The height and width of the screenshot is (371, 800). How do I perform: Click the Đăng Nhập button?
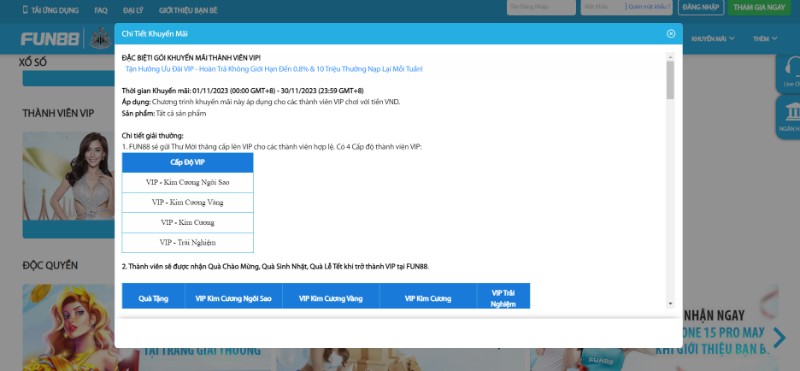tap(701, 7)
